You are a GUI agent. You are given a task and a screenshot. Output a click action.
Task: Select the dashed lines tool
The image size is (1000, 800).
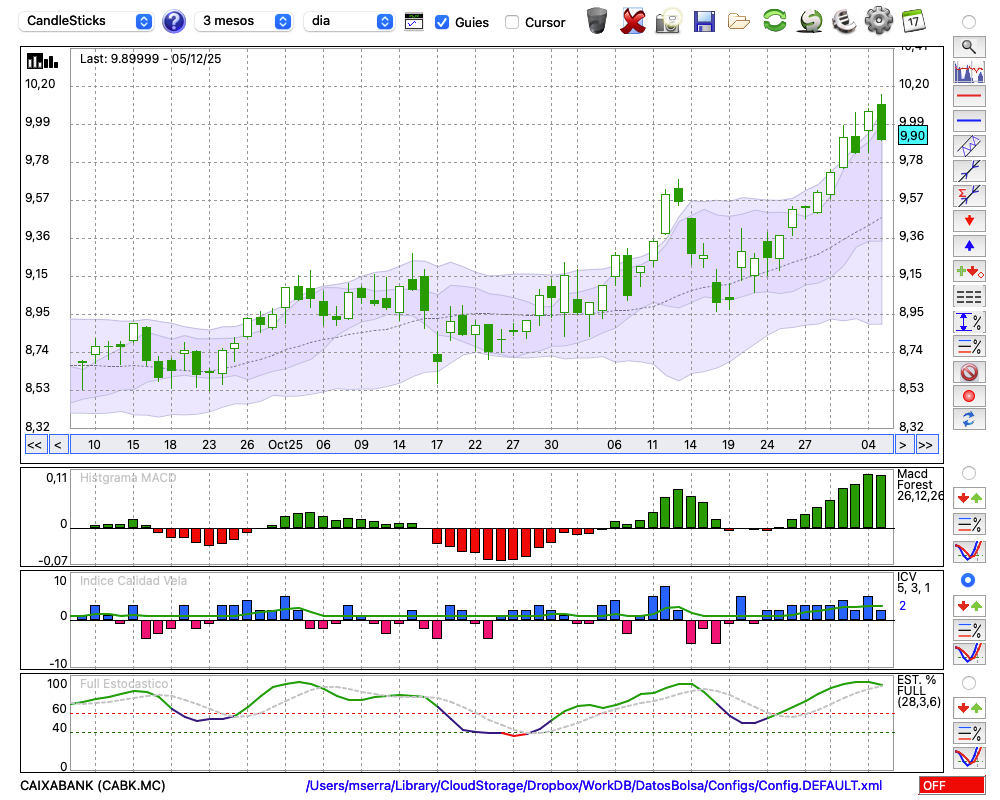click(x=969, y=297)
